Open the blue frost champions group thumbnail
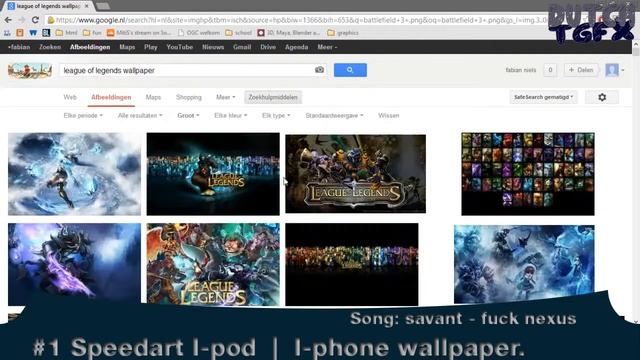Screen dimensions: 640x360 (x=524, y=264)
